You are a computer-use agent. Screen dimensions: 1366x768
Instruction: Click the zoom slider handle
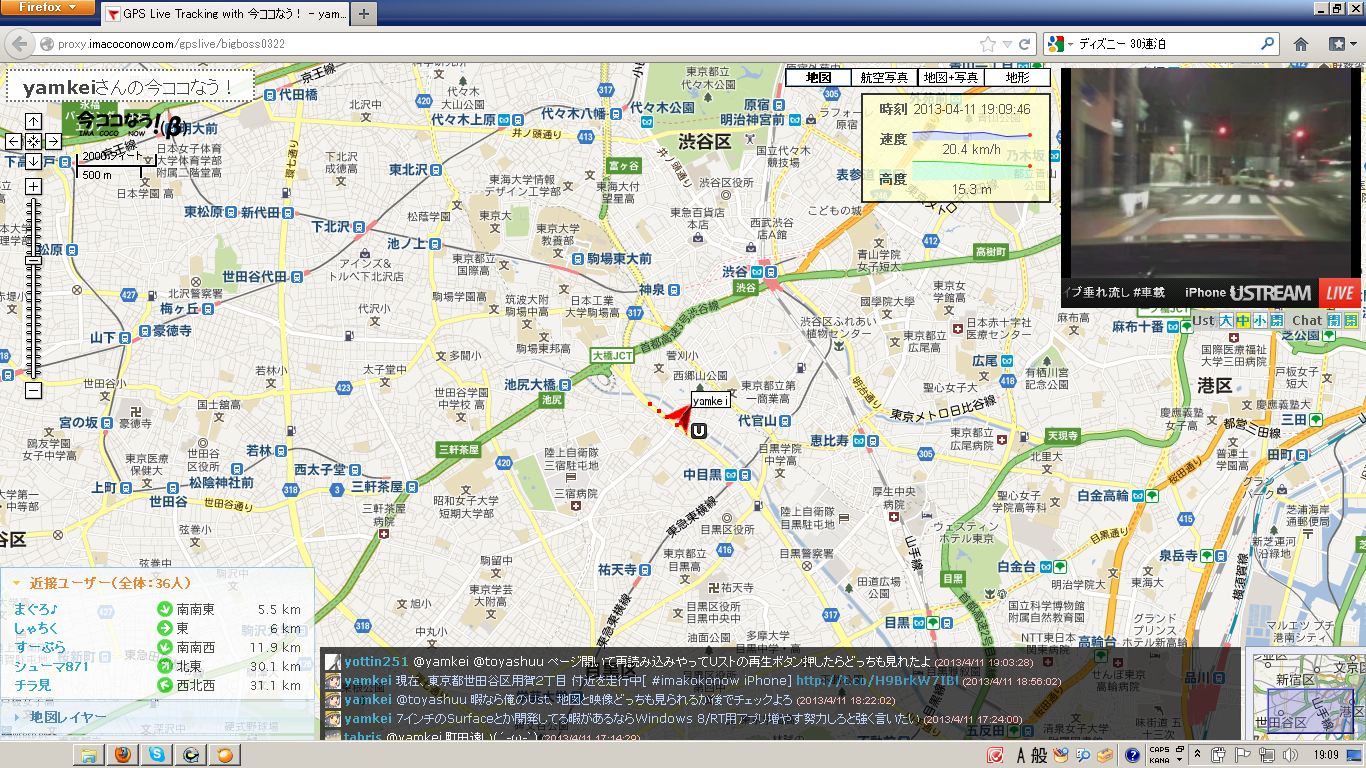33,259
